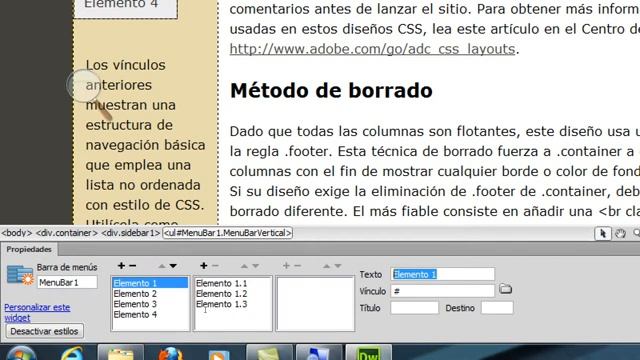Open the Personalizar este widget link
The image size is (640, 360).
click(x=37, y=312)
